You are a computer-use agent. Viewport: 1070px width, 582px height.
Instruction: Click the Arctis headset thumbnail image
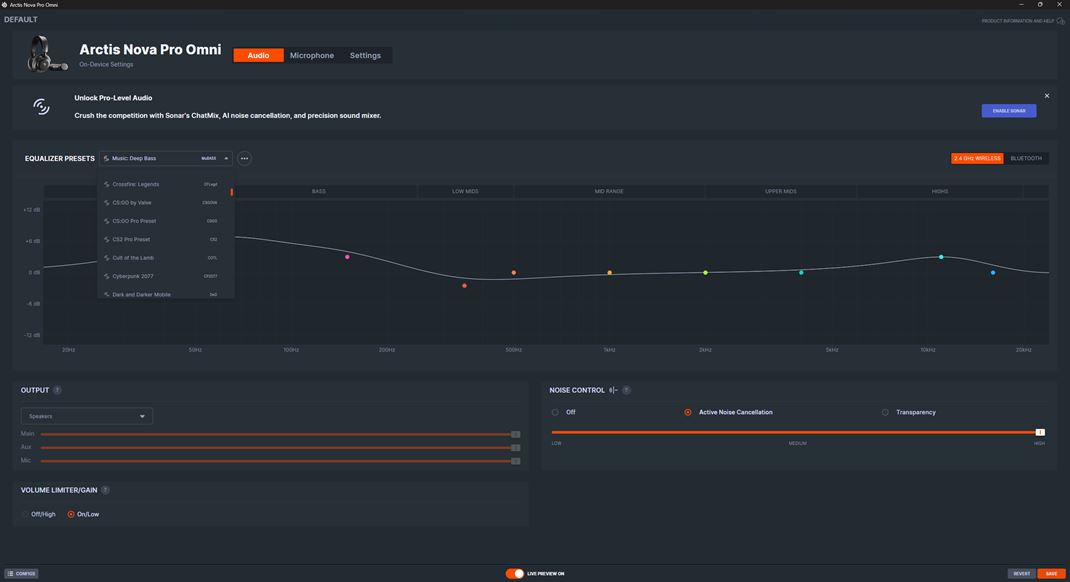46,54
